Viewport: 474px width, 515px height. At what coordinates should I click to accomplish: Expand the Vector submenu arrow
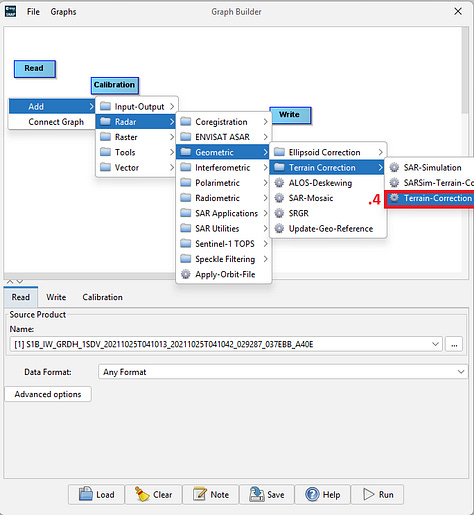pos(172,167)
